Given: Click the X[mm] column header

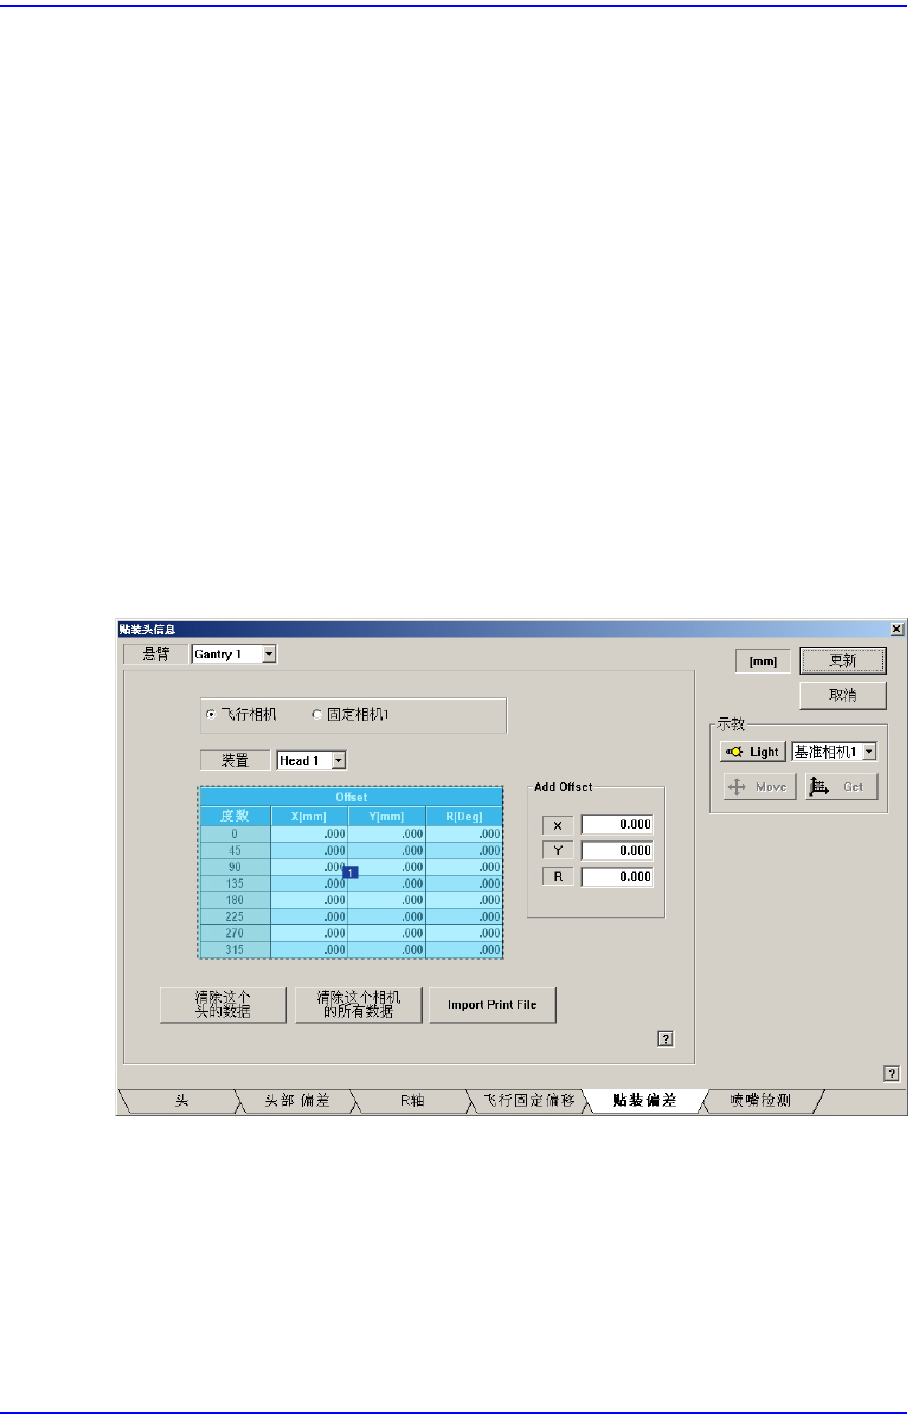Looking at the screenshot, I should click(309, 817).
